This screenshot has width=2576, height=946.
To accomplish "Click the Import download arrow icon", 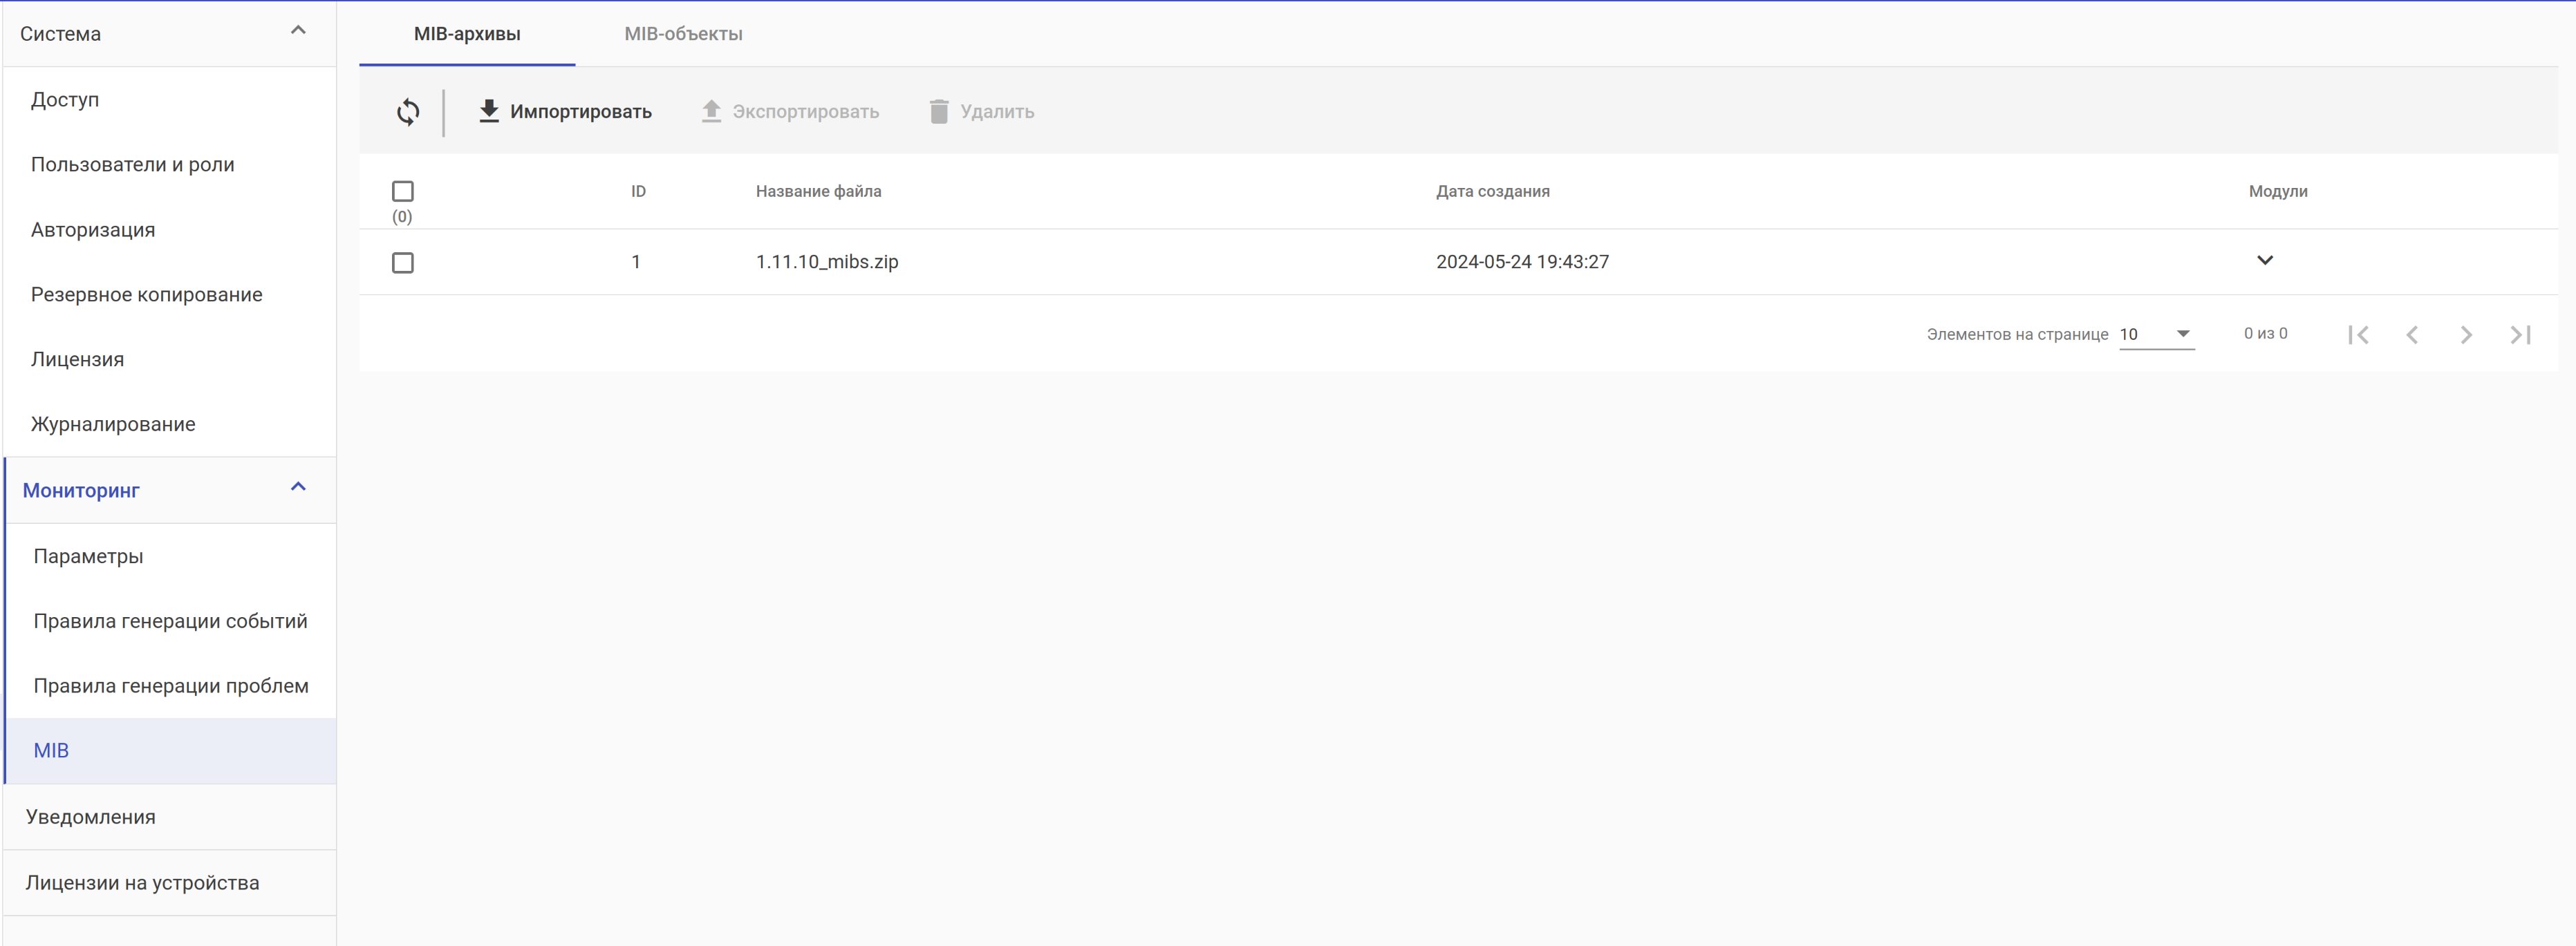I will pyautogui.click(x=488, y=111).
